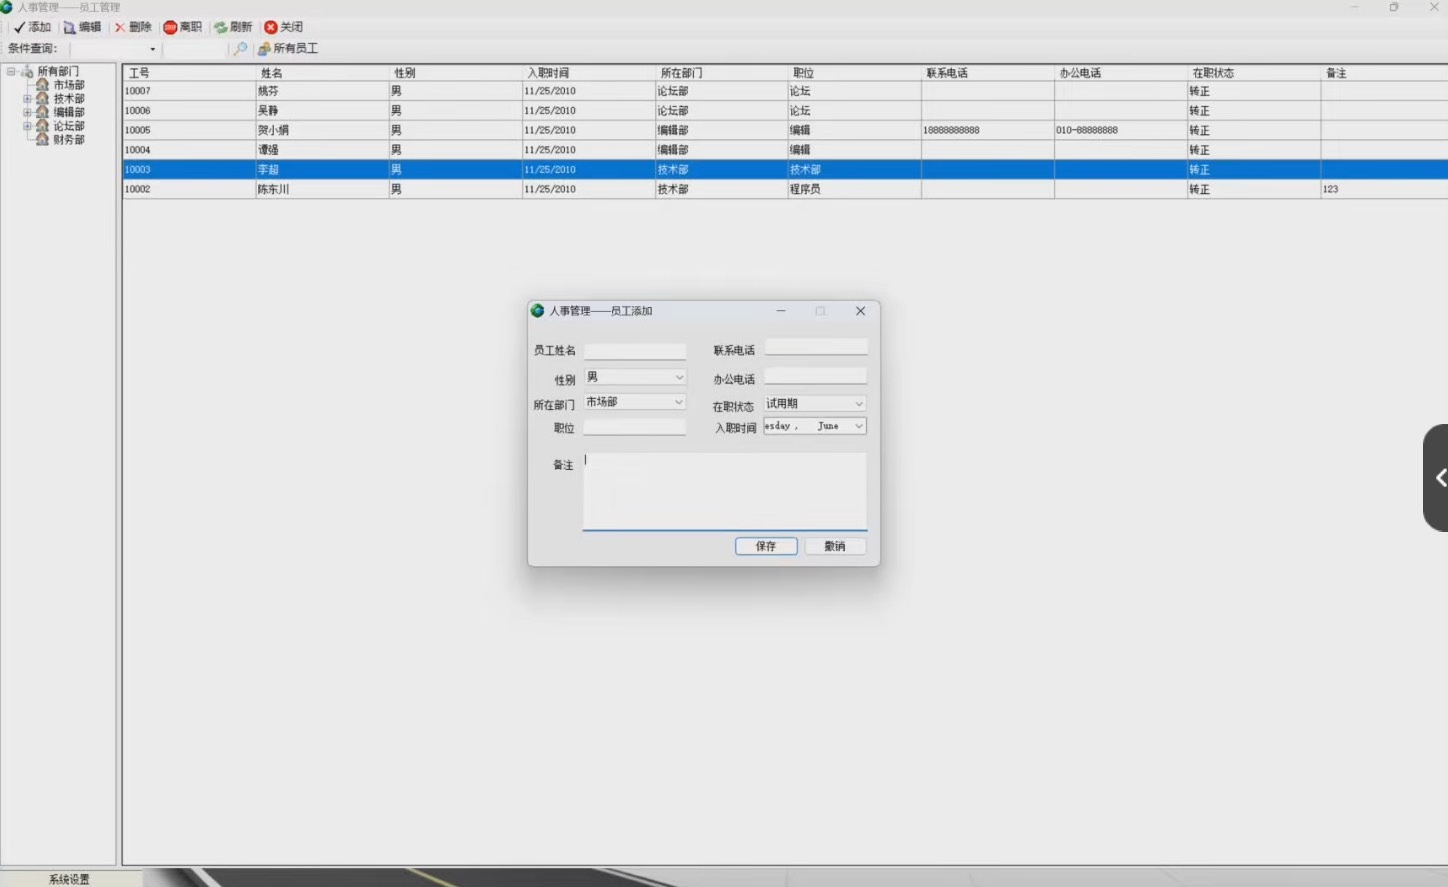The height and width of the screenshot is (887, 1448).
Task: Open the 在职状态 dropdown showing 试用期
Action: 858,404
